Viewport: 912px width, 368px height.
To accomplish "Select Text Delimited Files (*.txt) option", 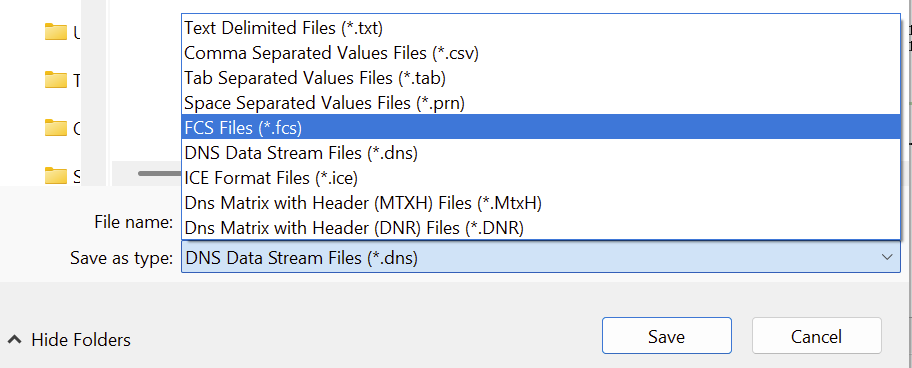I will [x=541, y=27].
